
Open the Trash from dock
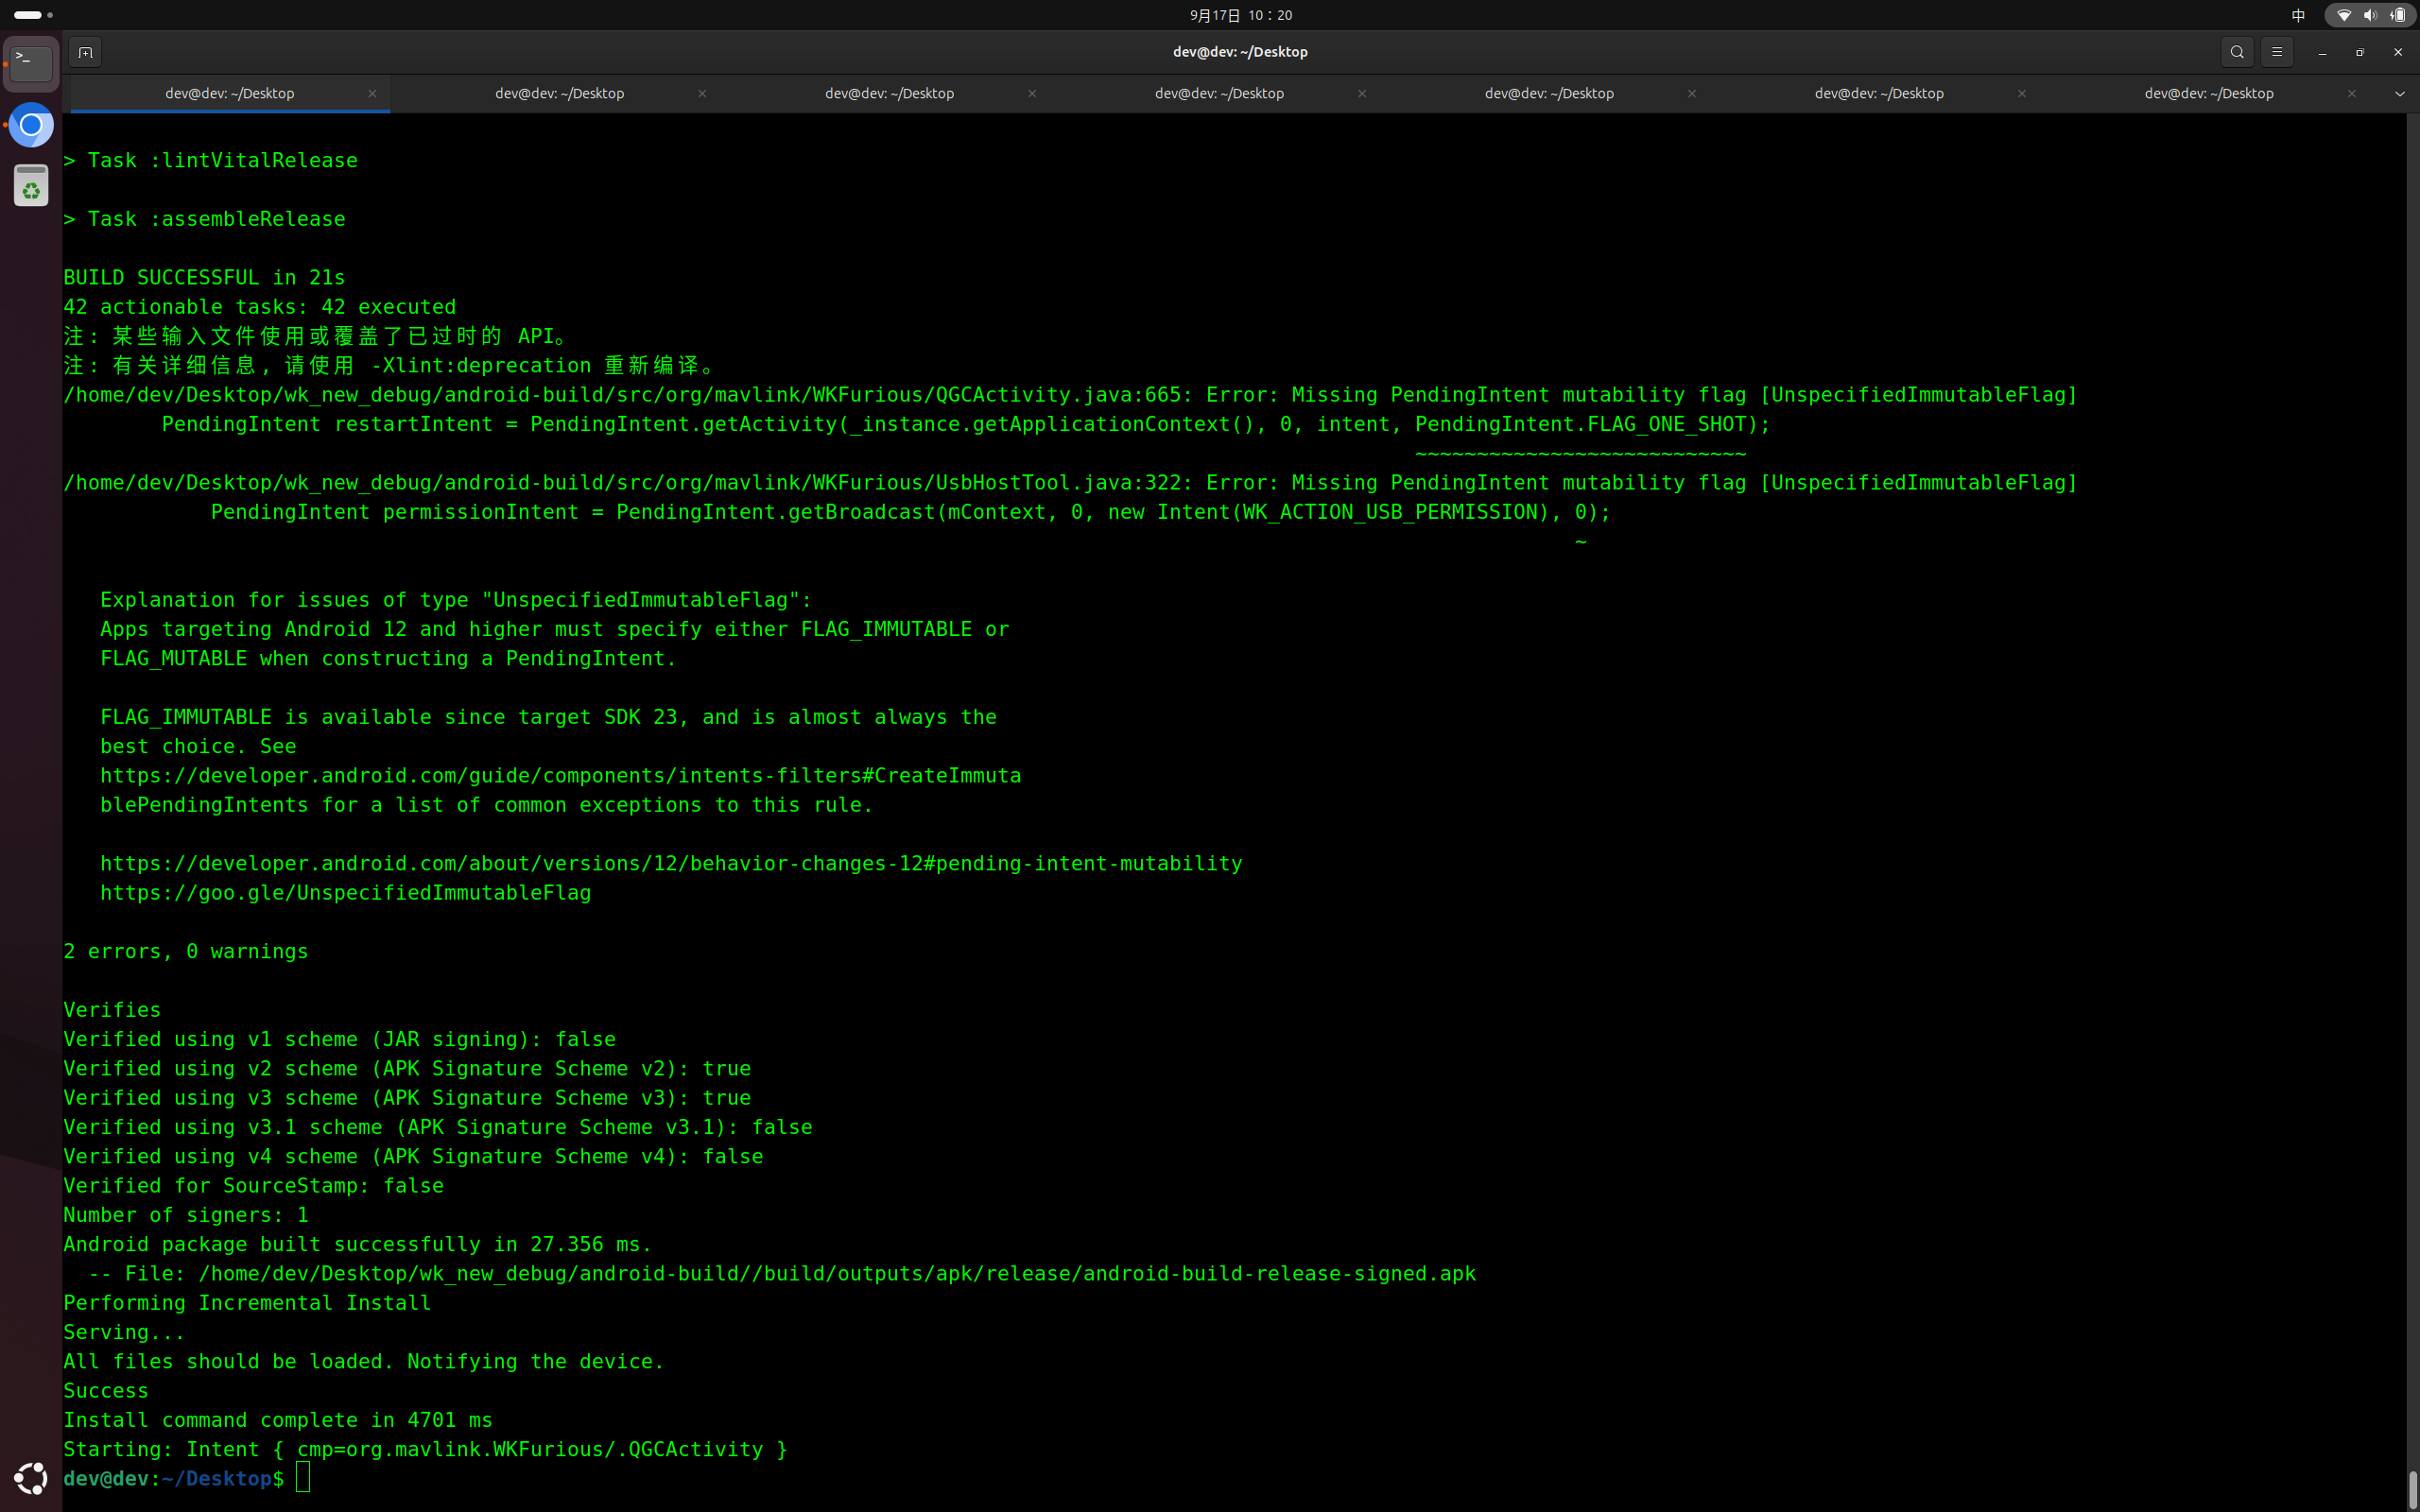click(x=31, y=186)
